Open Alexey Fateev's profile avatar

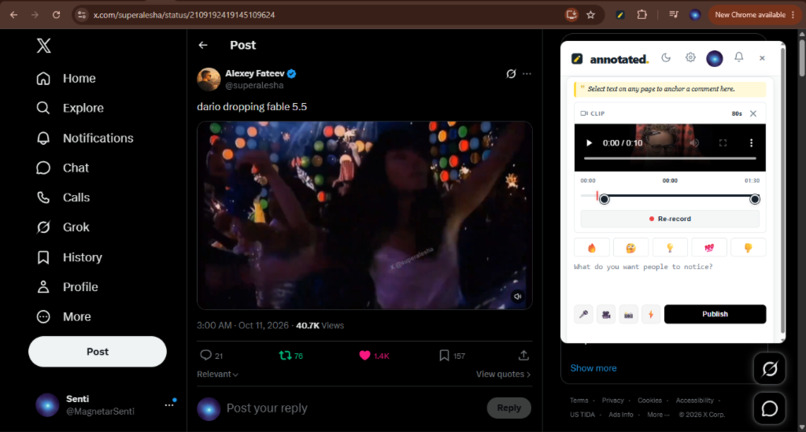pyautogui.click(x=209, y=79)
